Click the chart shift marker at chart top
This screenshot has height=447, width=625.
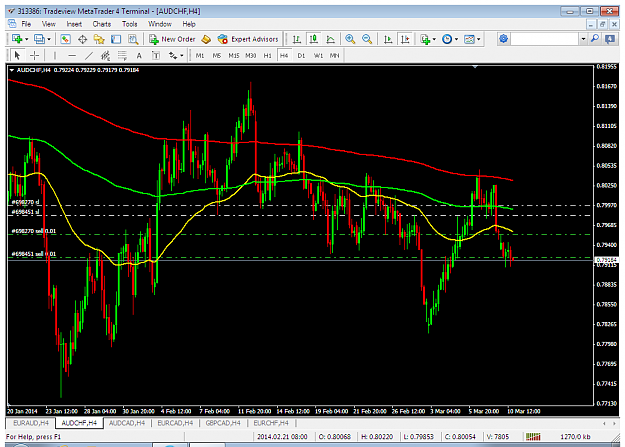pos(475,67)
